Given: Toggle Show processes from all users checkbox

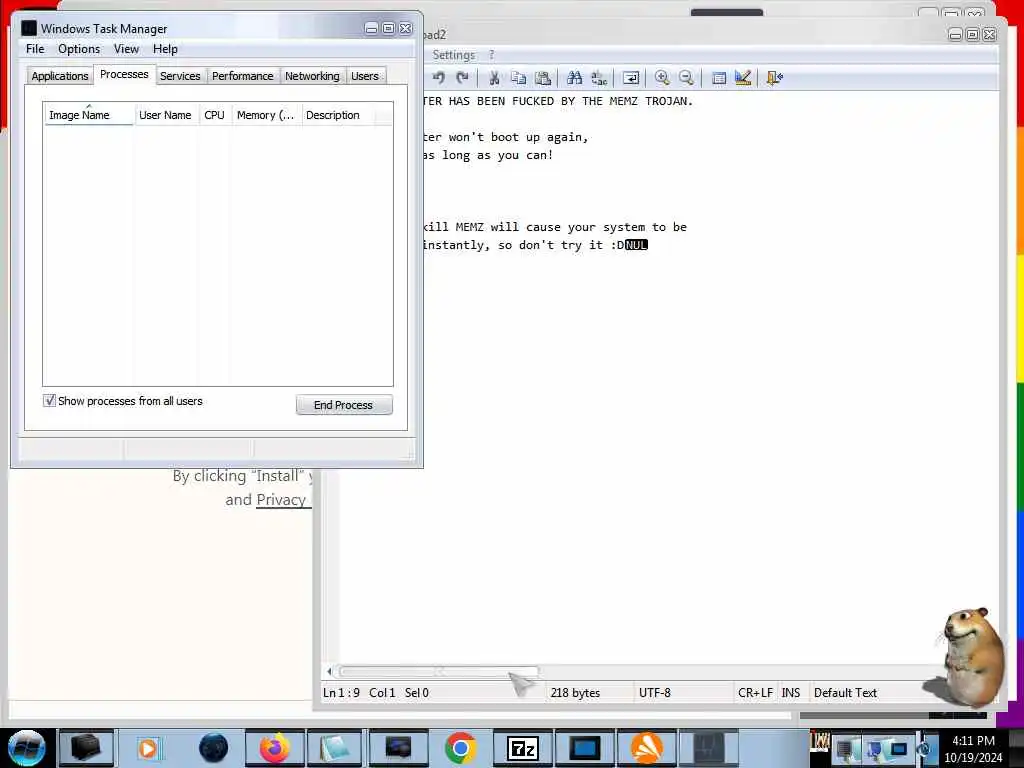Looking at the screenshot, I should click(x=50, y=401).
